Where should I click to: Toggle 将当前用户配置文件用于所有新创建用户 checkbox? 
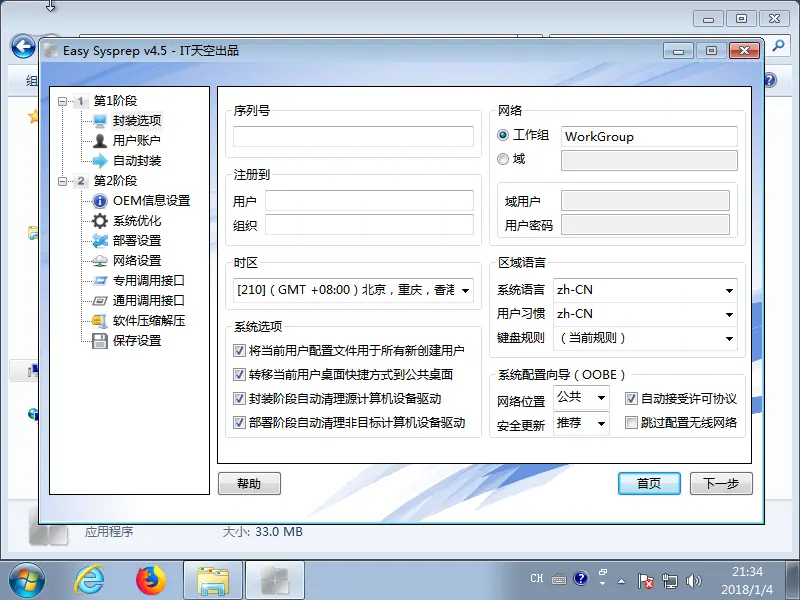click(x=239, y=351)
